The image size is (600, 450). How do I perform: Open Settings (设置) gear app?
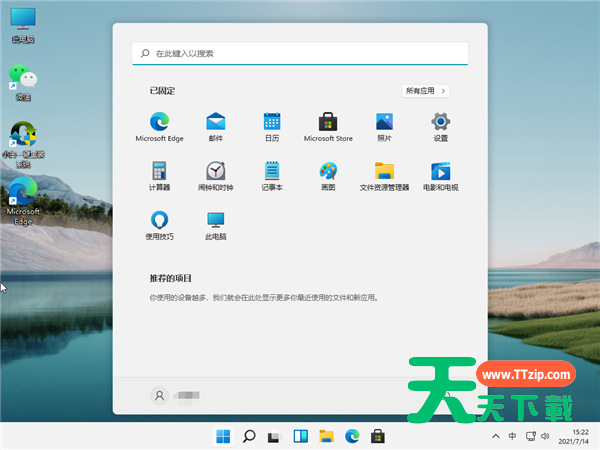[x=441, y=127]
